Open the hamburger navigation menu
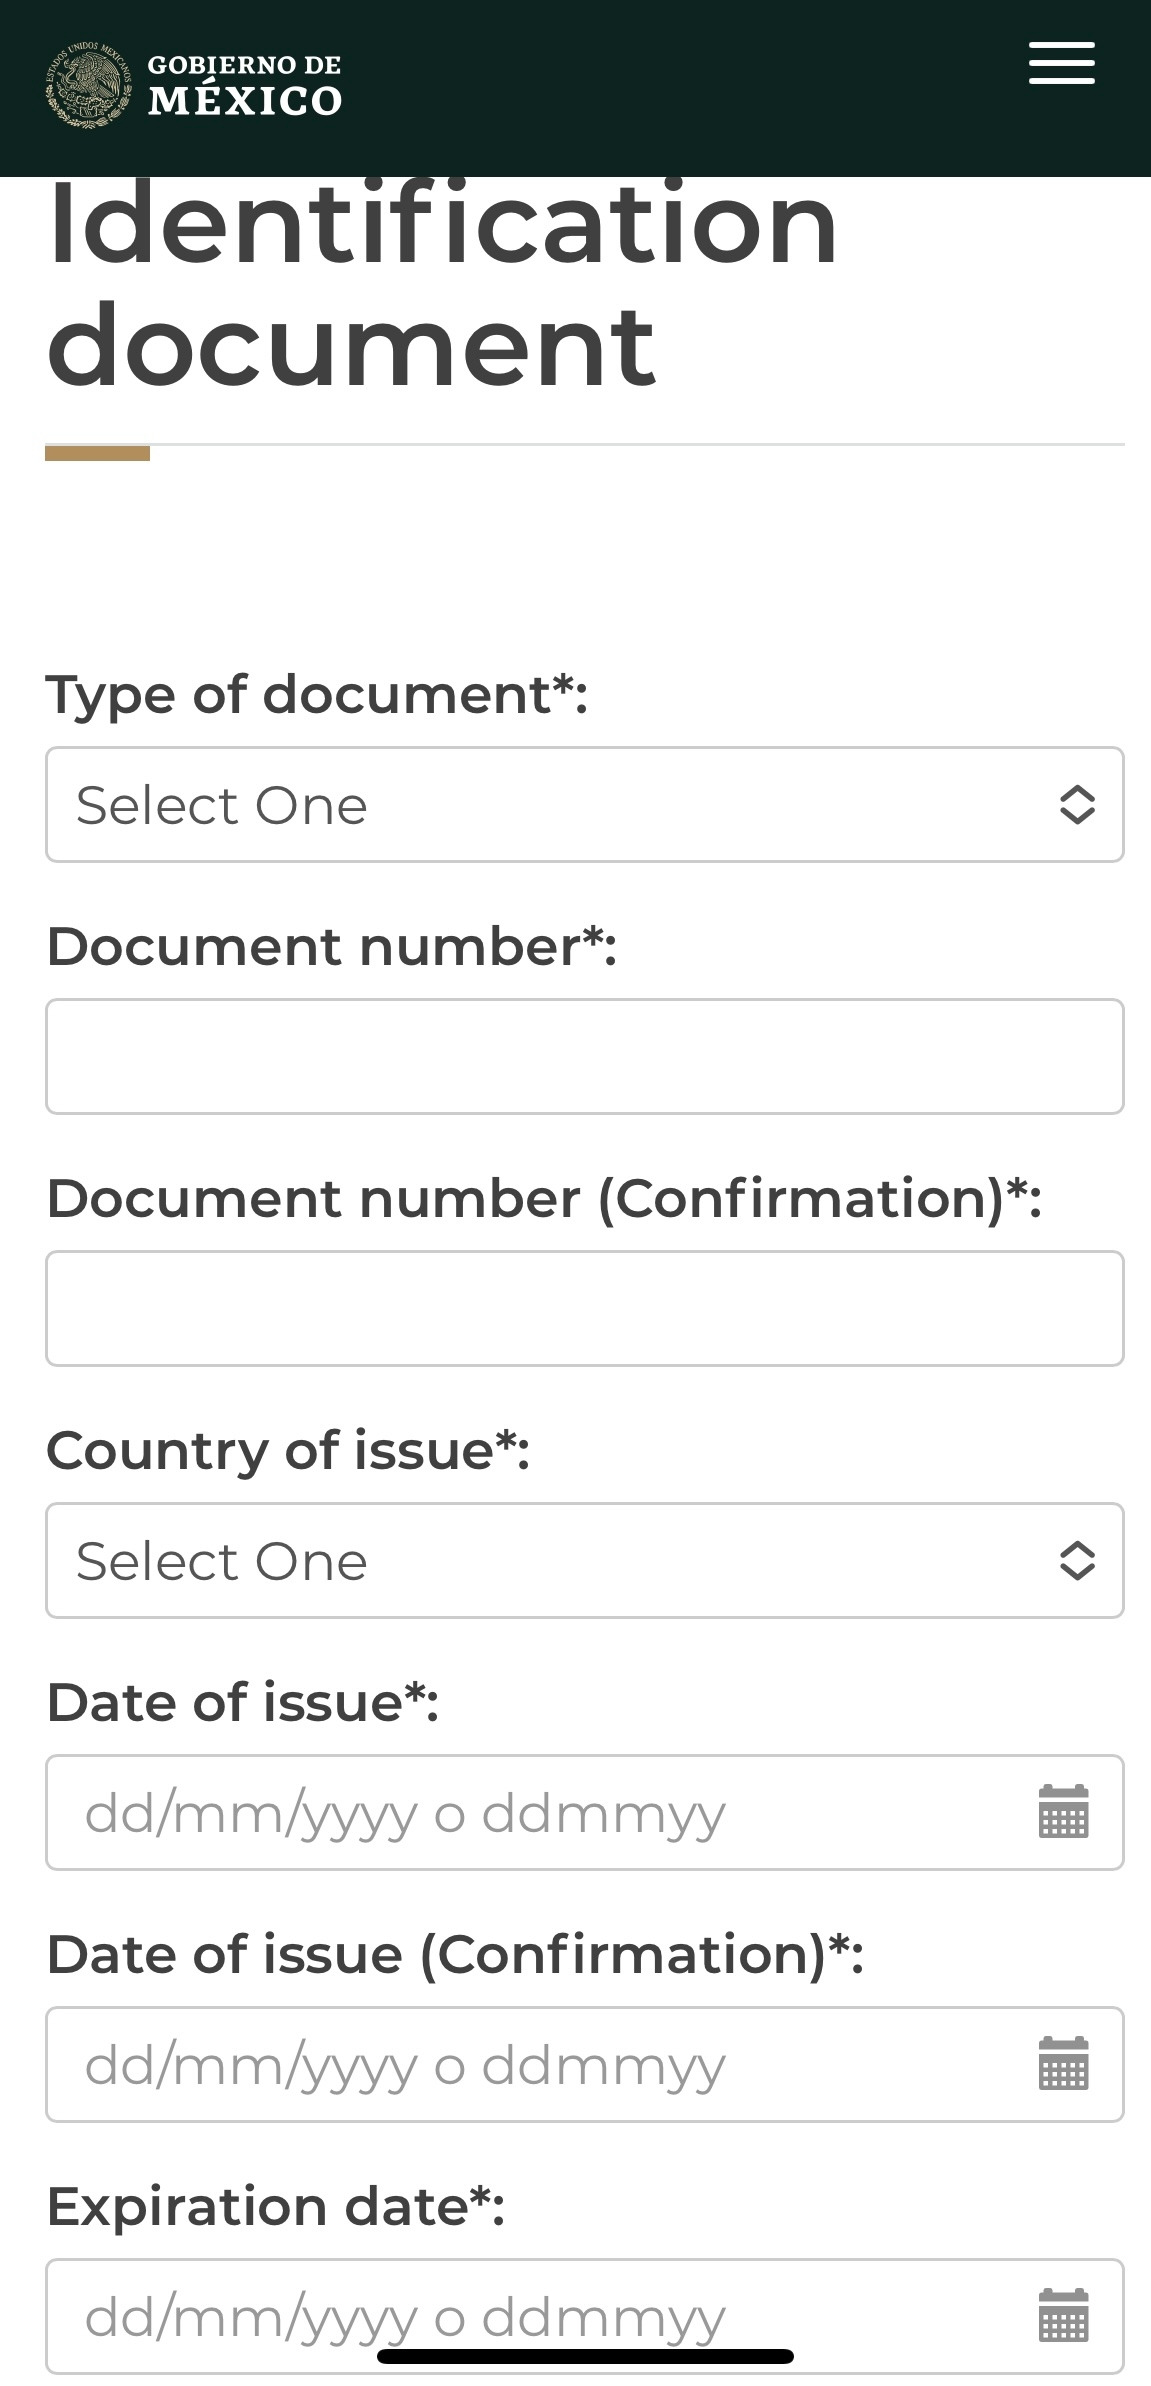The width and height of the screenshot is (1151, 2386). (x=1061, y=64)
